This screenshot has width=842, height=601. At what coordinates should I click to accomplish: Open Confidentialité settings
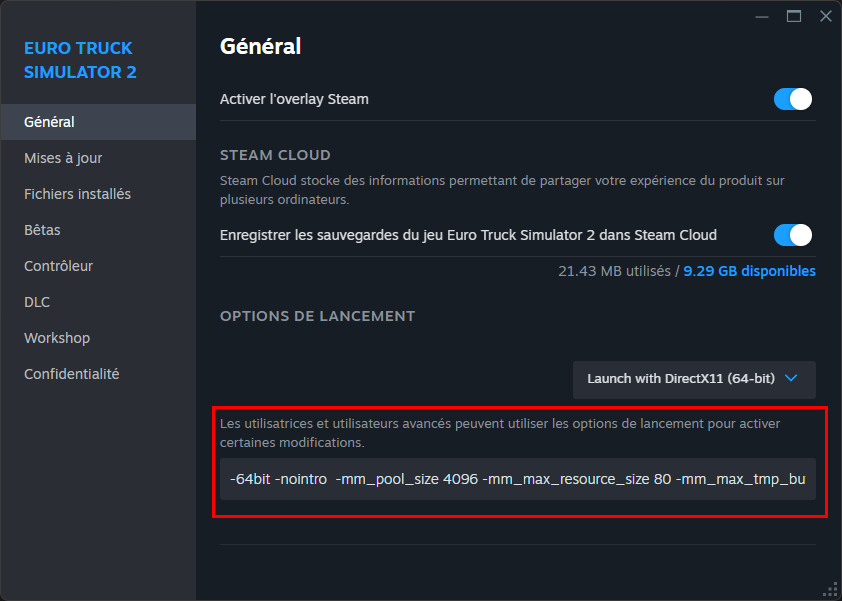(x=98, y=374)
